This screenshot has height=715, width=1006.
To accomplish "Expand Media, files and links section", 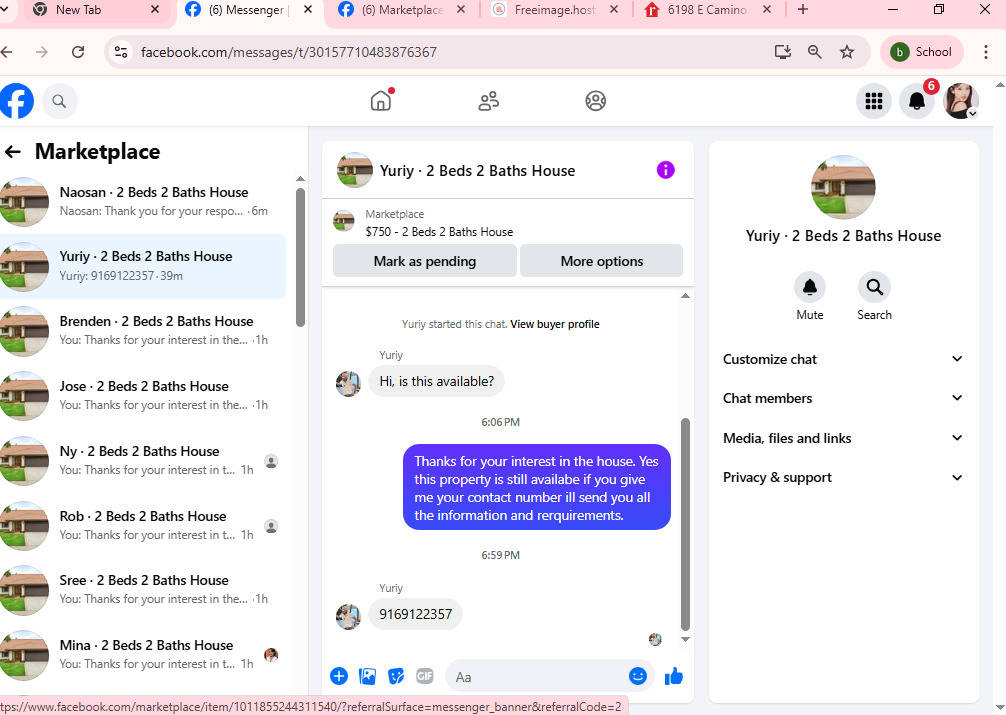I will (843, 438).
